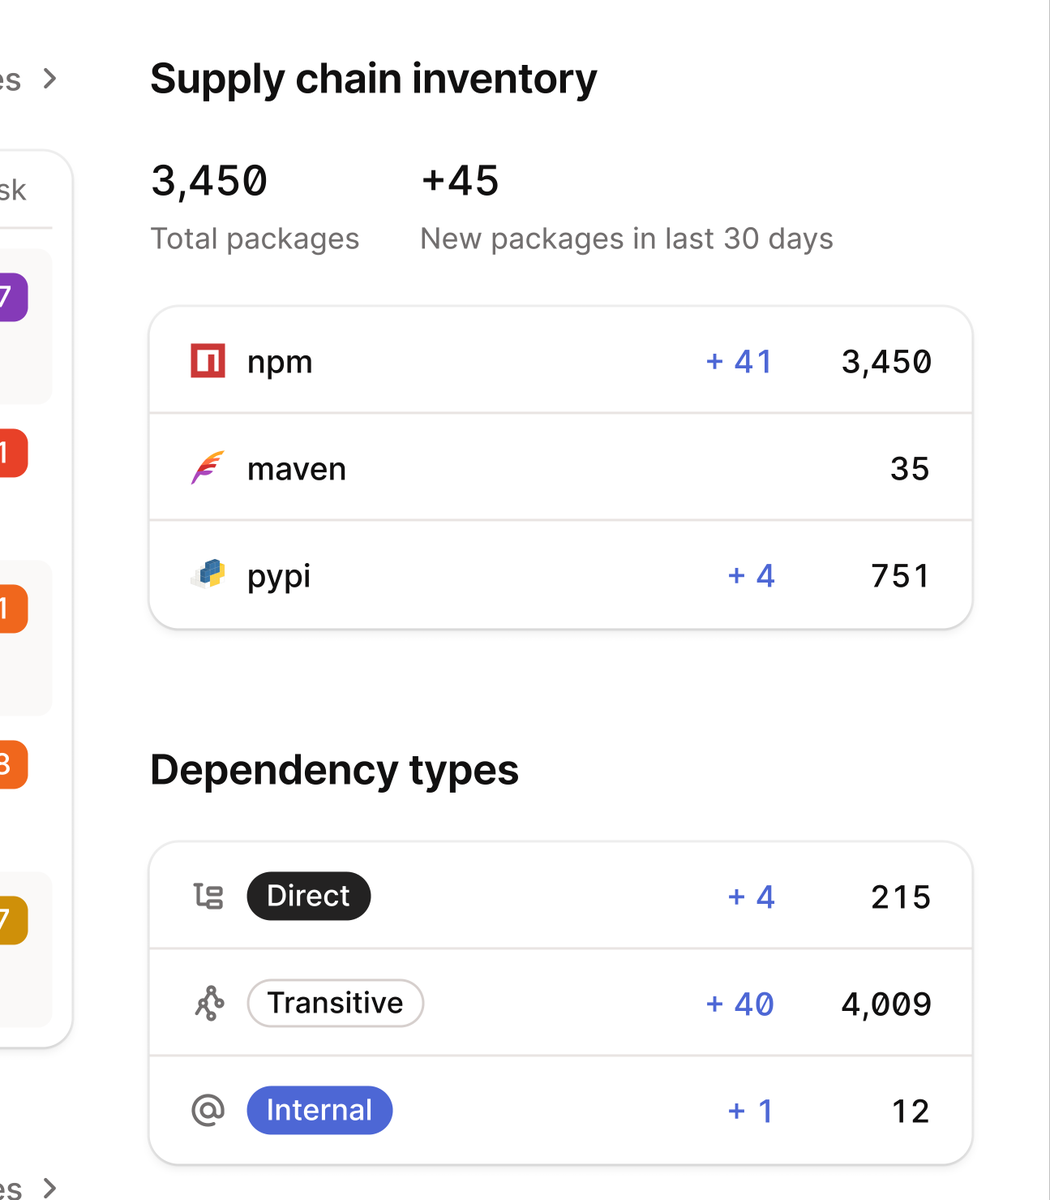The height and width of the screenshot is (1200, 1050).
Task: Click the +1 Internal value
Action: [751, 1110]
